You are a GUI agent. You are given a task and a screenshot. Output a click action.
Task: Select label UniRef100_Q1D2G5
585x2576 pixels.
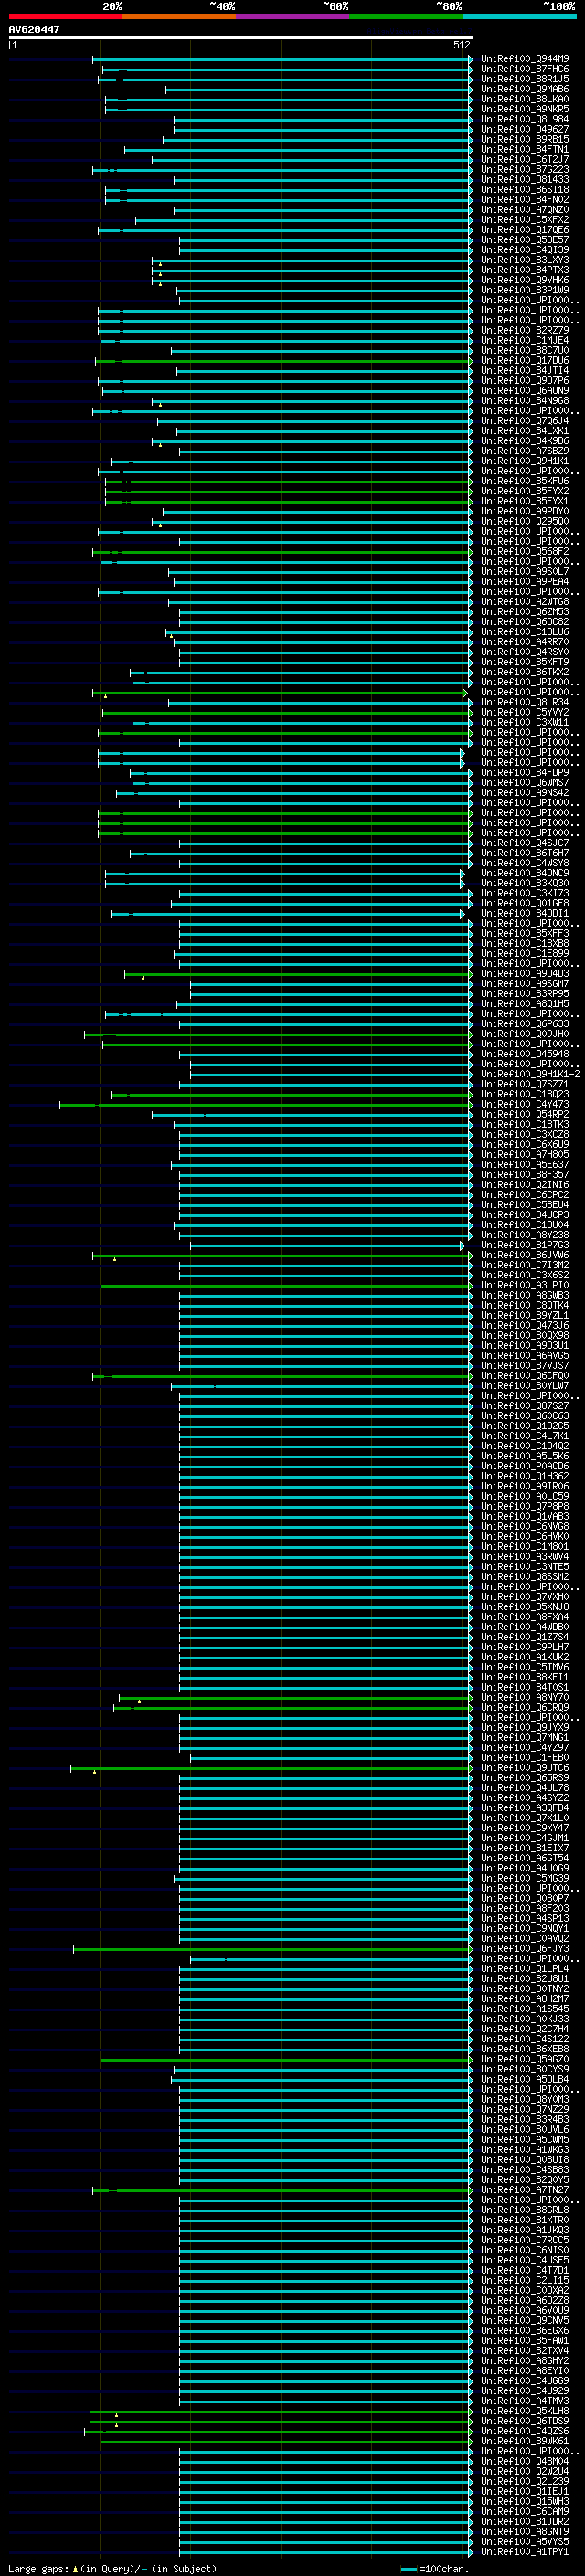[x=524, y=1426]
